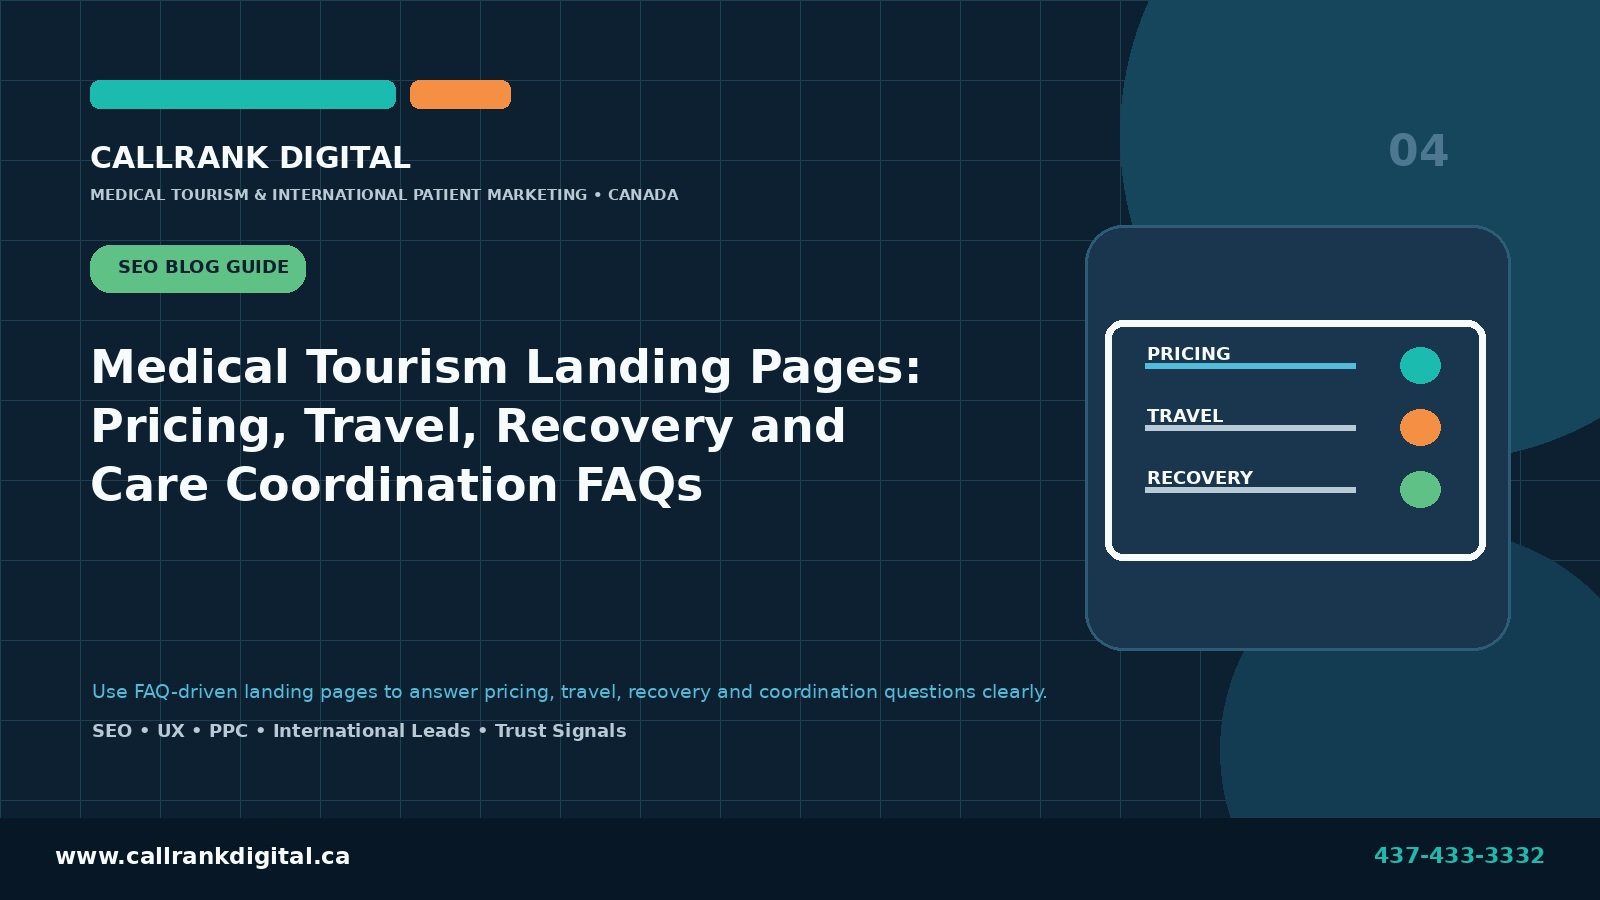Click the medical tourism marketing Canada tagline
Image resolution: width=1600 pixels, height=900 pixels.
coord(384,195)
